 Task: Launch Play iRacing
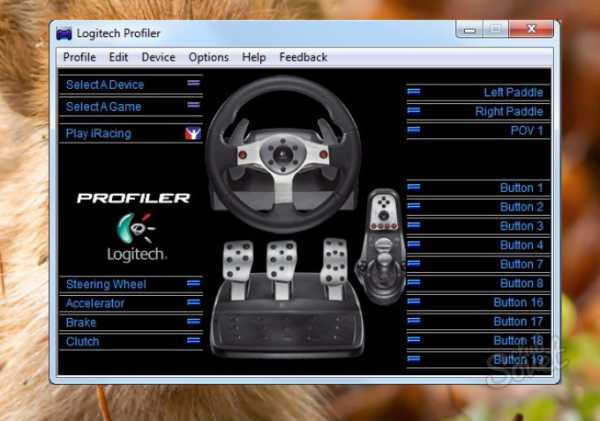point(131,134)
